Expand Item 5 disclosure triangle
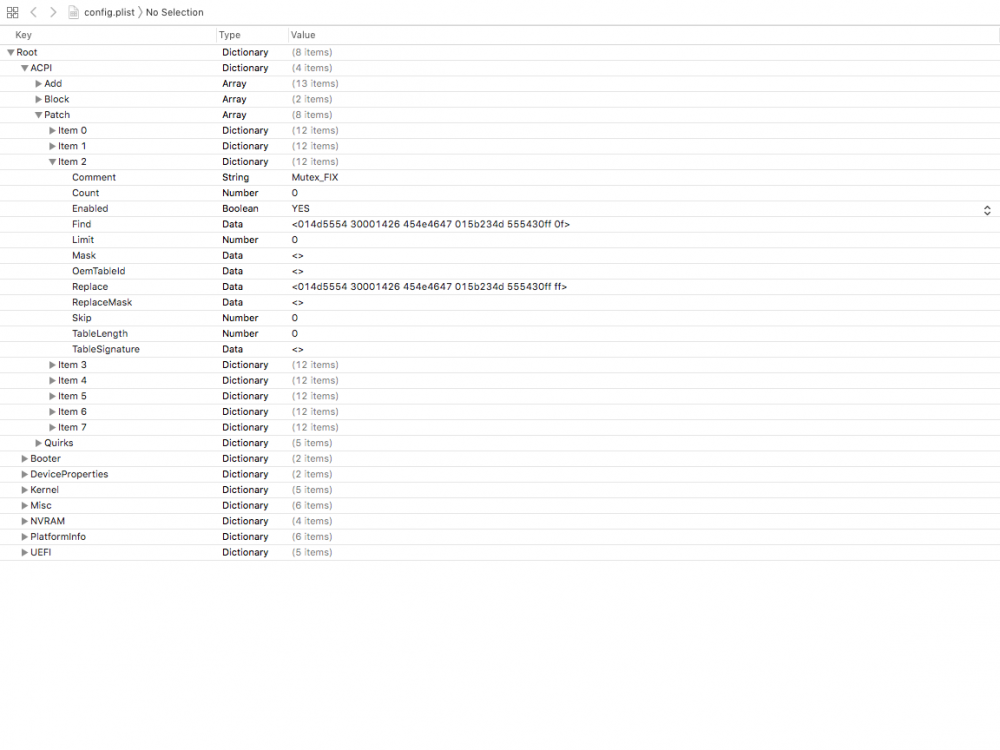1000x750 pixels. (52, 396)
